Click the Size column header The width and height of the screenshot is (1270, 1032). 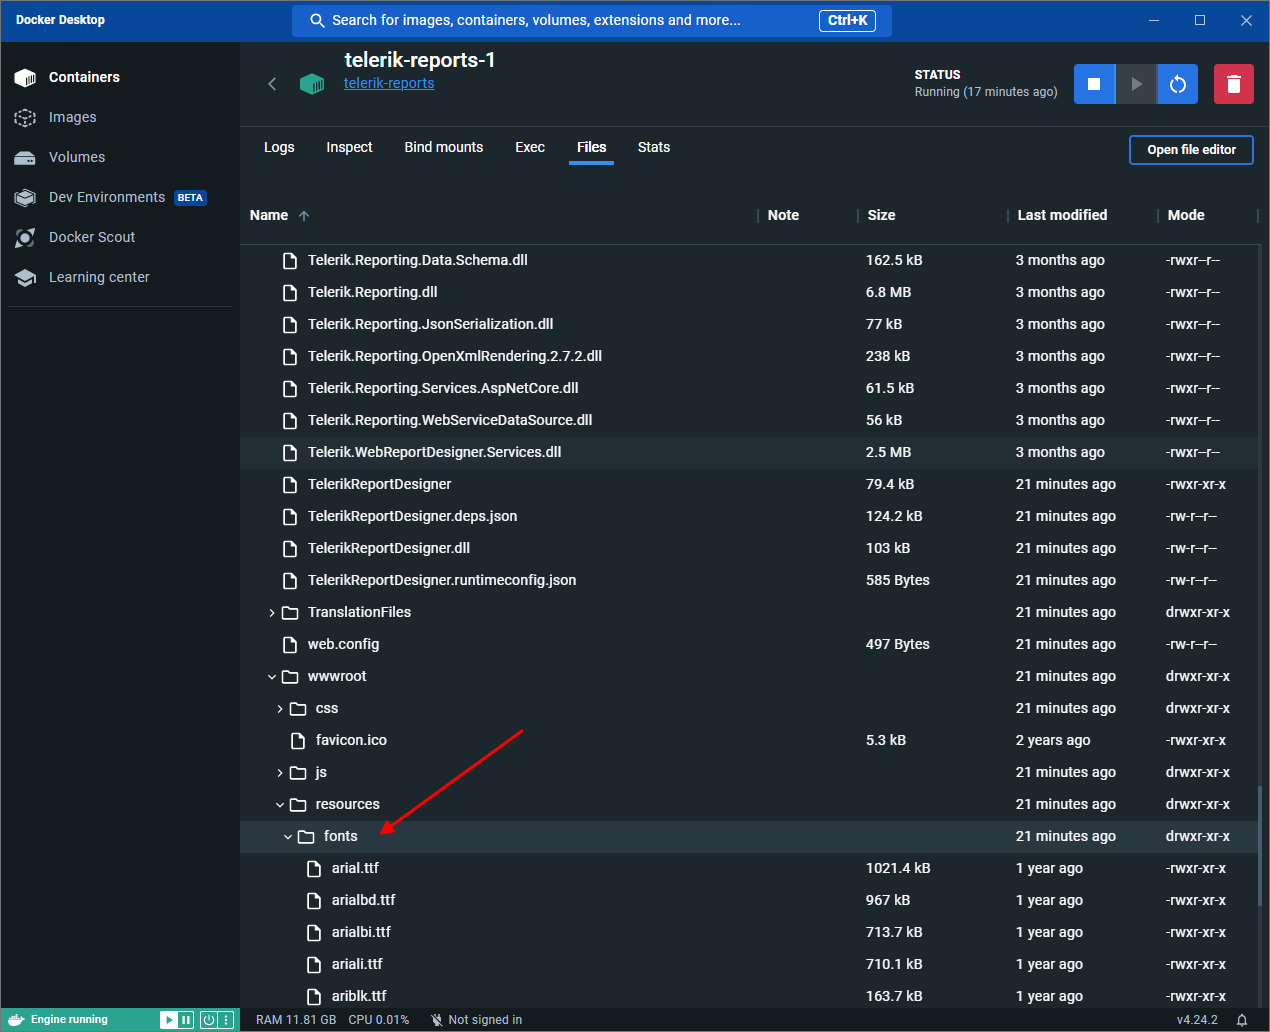point(881,215)
